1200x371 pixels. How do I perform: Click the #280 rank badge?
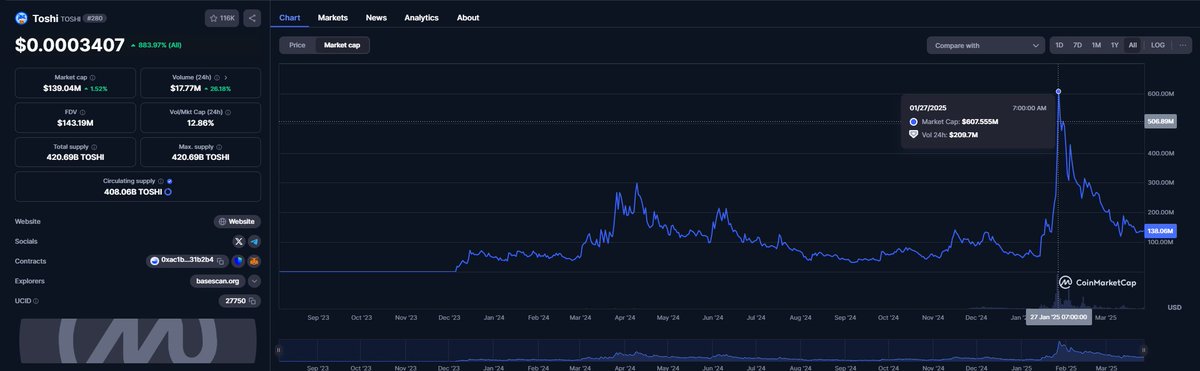(95, 18)
